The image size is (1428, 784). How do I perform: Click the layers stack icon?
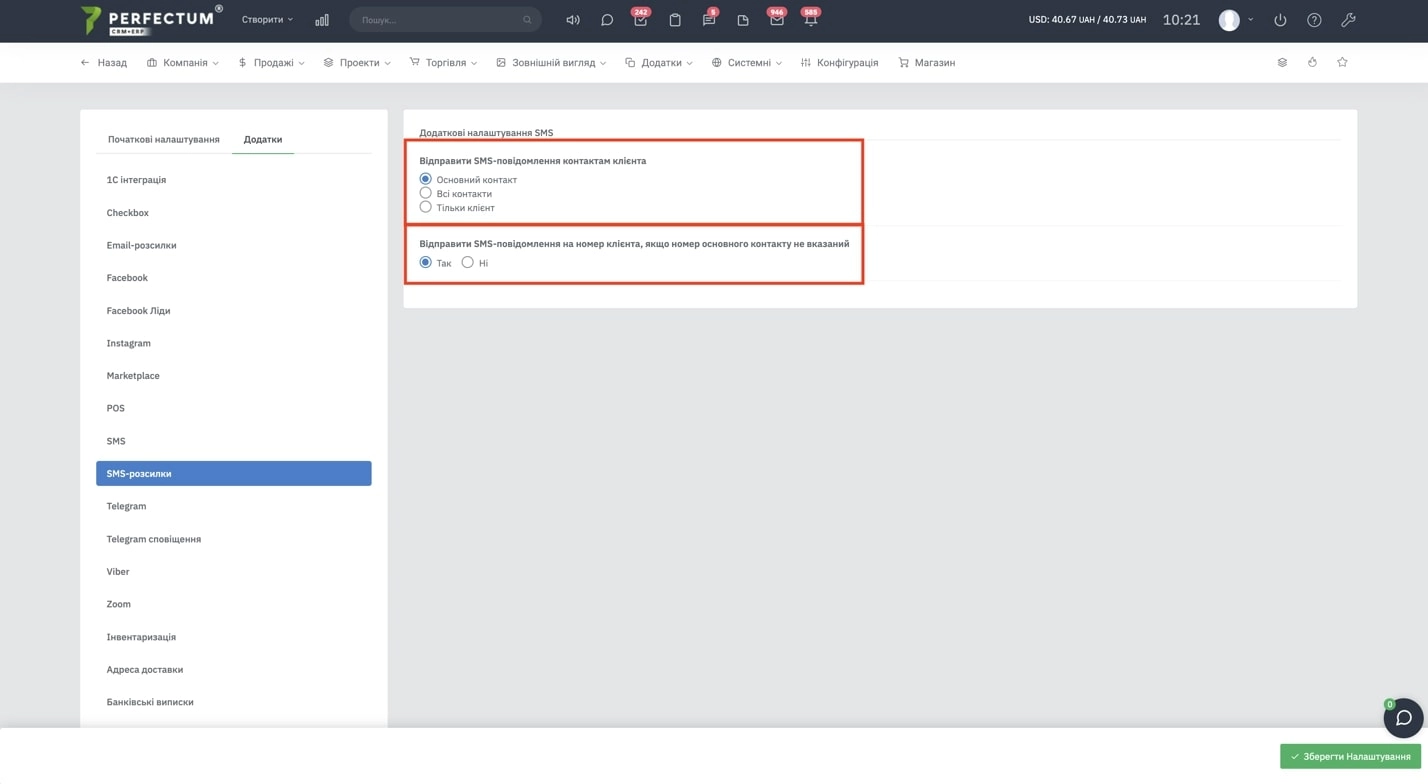1282,62
